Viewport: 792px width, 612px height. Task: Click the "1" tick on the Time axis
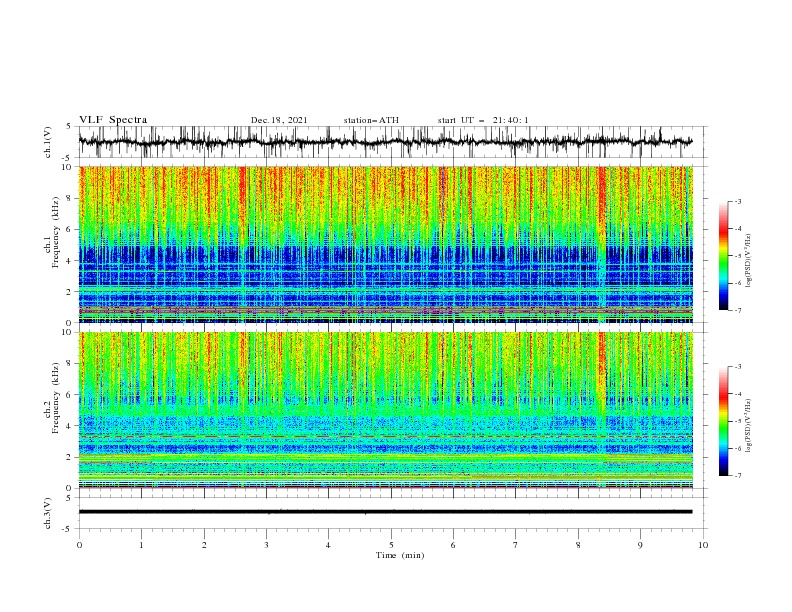(141, 545)
